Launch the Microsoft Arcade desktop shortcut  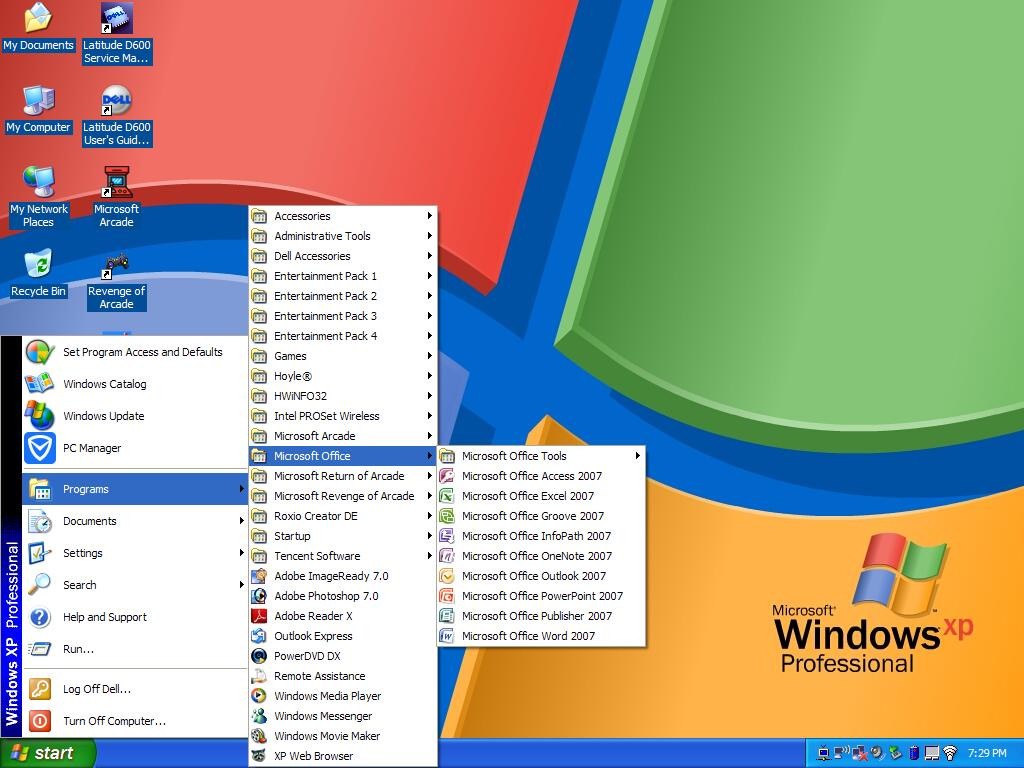pos(117,197)
